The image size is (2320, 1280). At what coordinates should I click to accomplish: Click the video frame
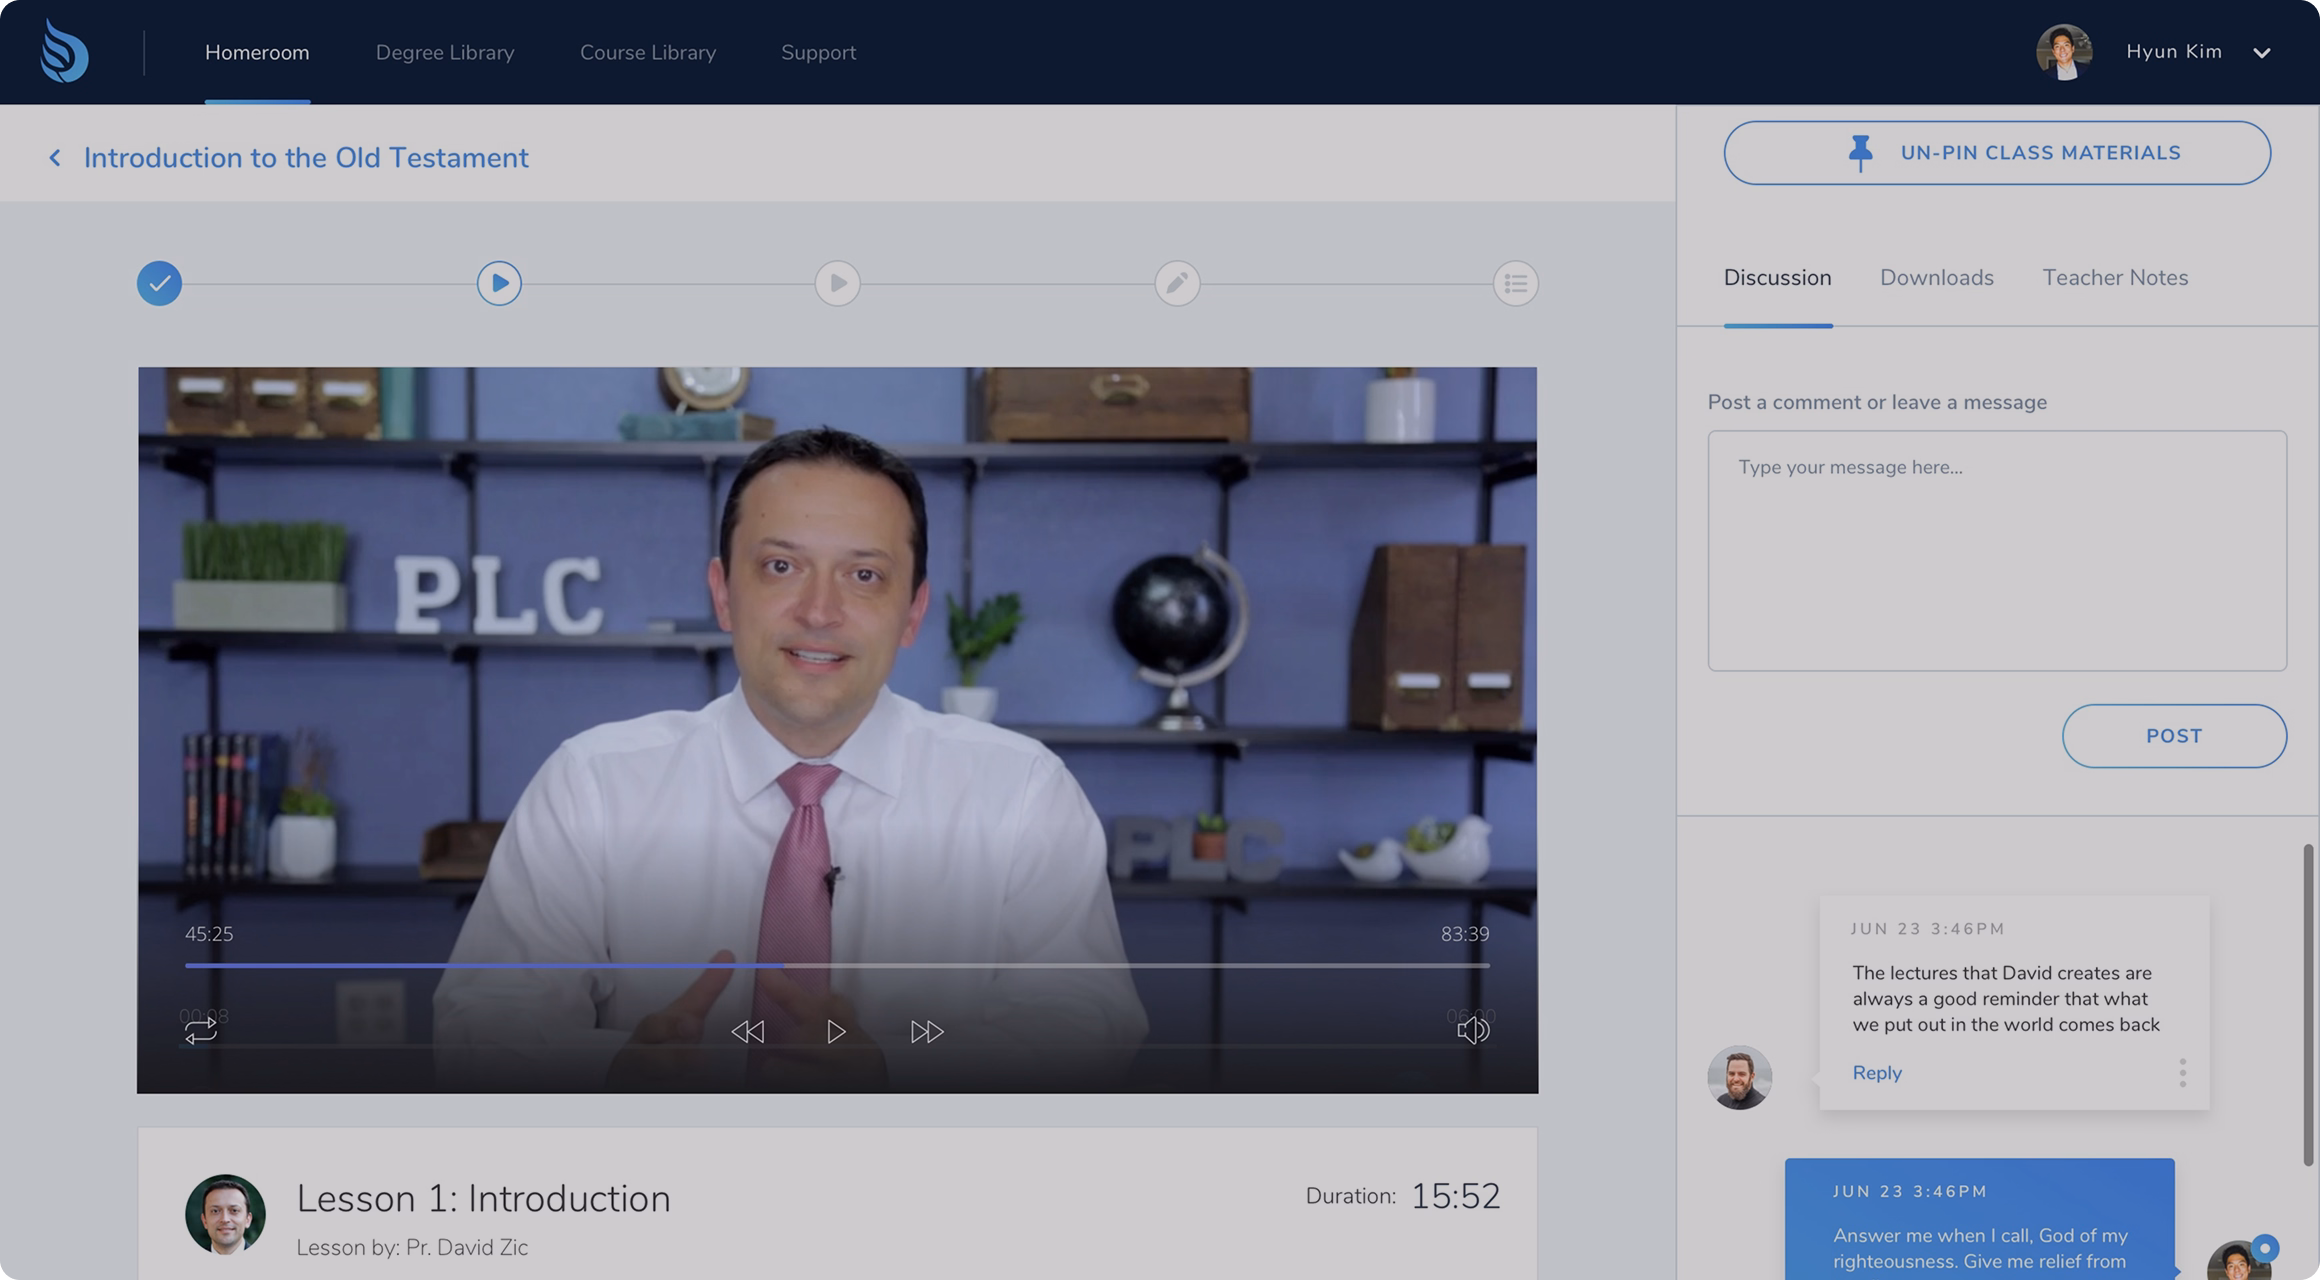pos(837,730)
